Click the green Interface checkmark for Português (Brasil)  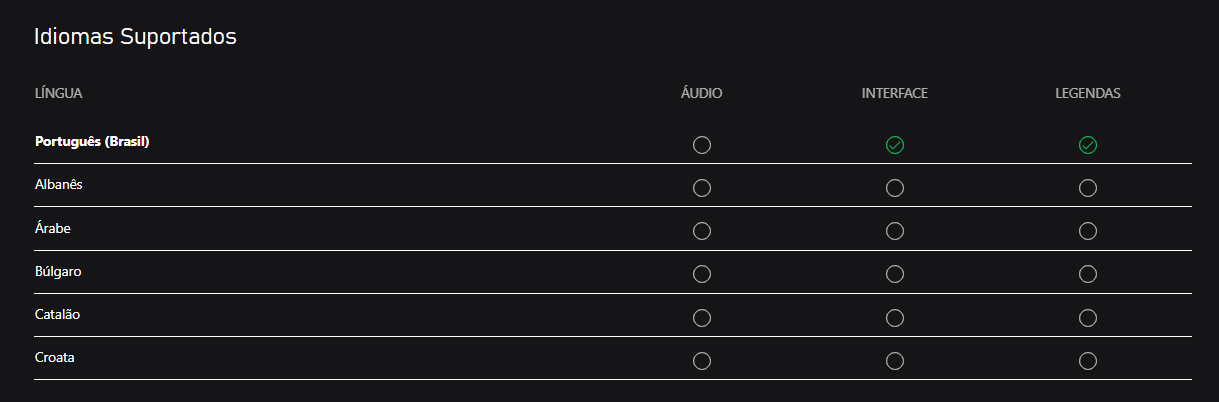[895, 145]
